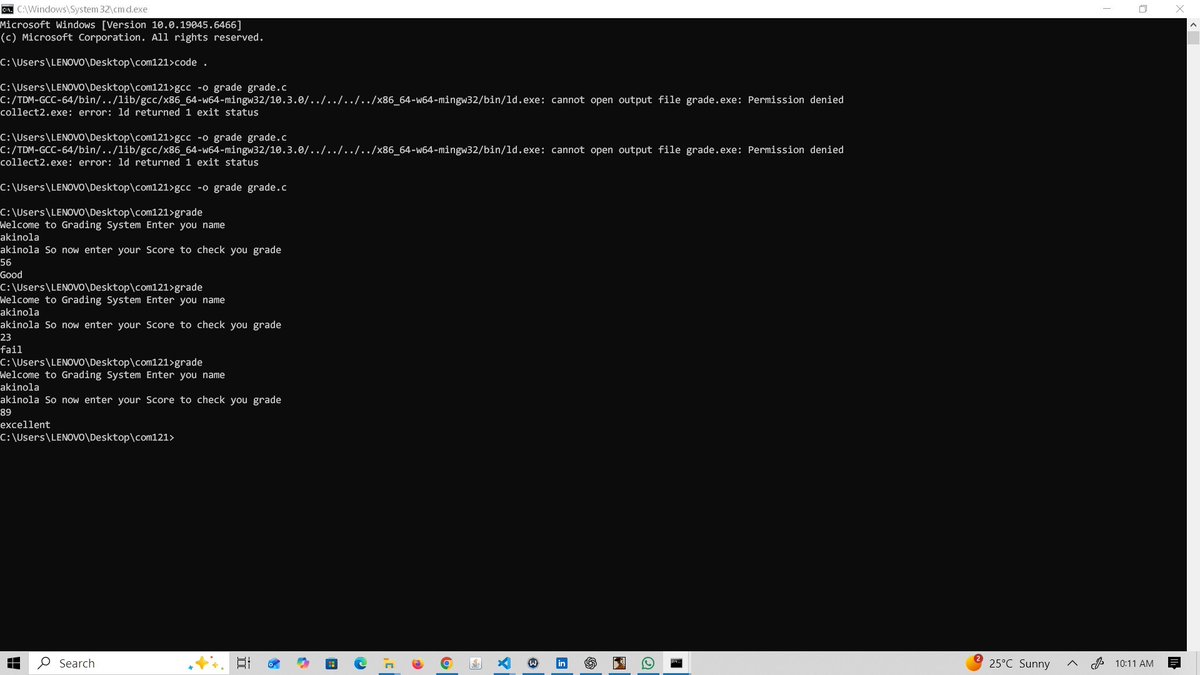Screen dimensions: 1200x675
Task: Click '(c) Microsoft Corporation. All rights reserved.'
Action: point(132,37)
